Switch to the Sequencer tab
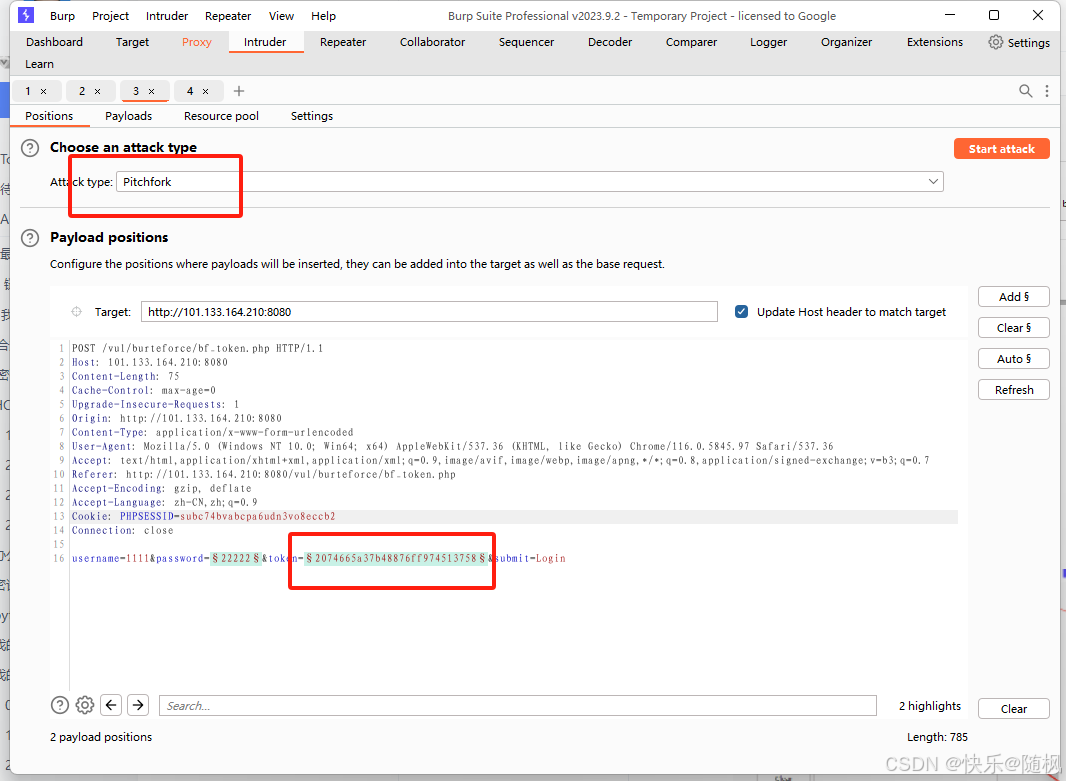 tap(526, 42)
